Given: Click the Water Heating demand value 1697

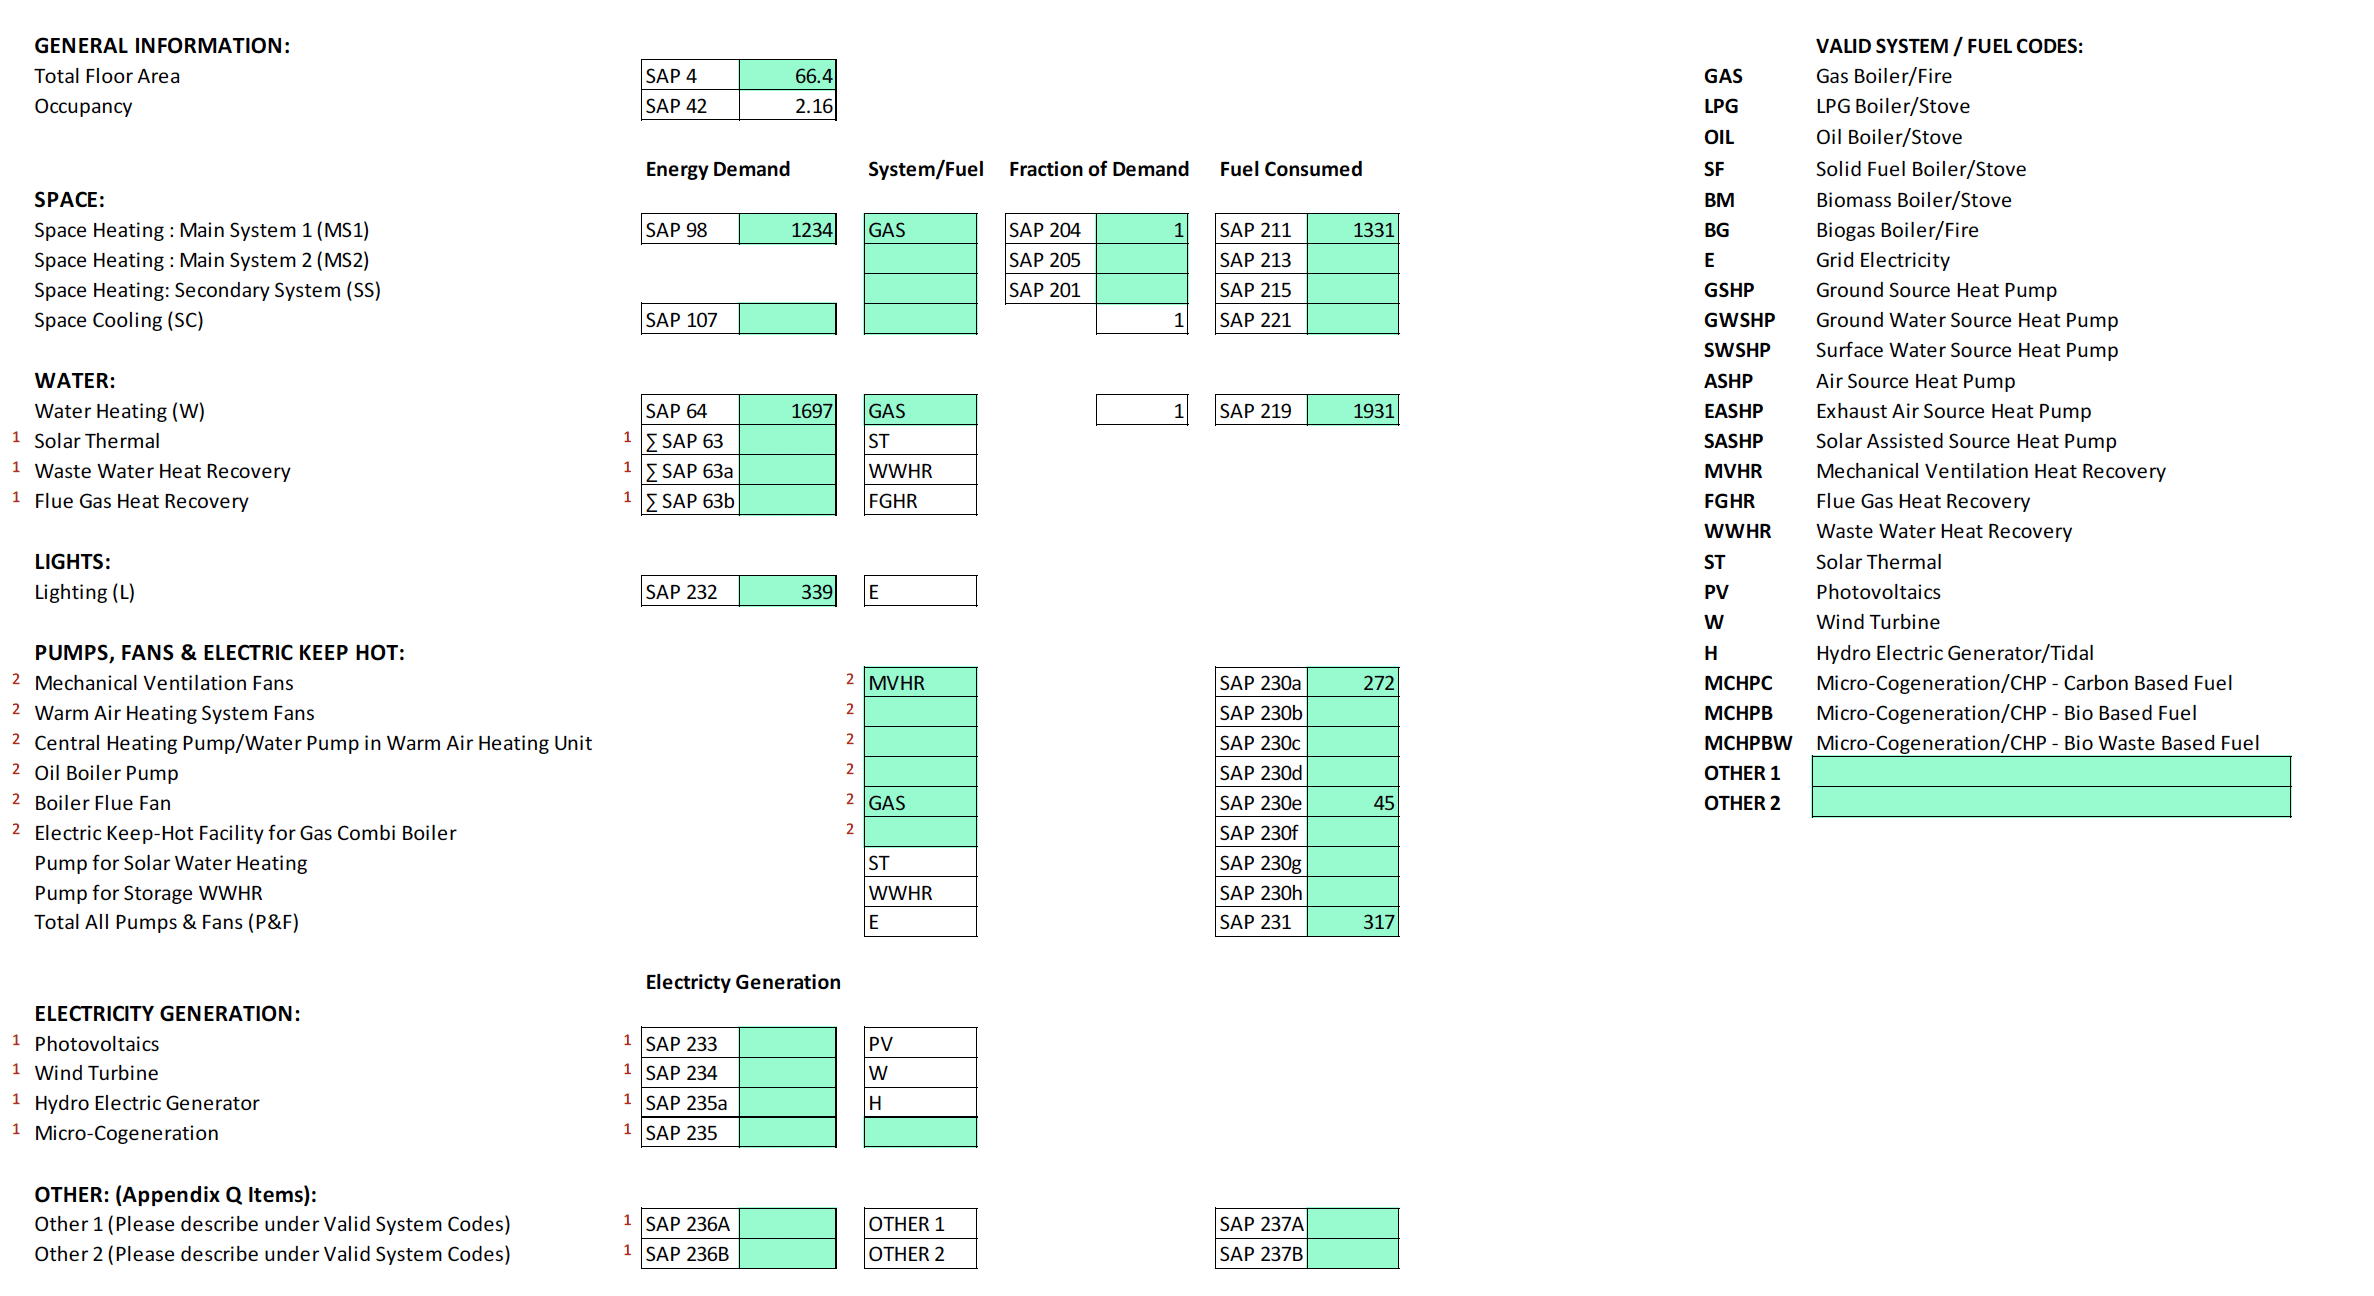Looking at the screenshot, I should tap(787, 411).
